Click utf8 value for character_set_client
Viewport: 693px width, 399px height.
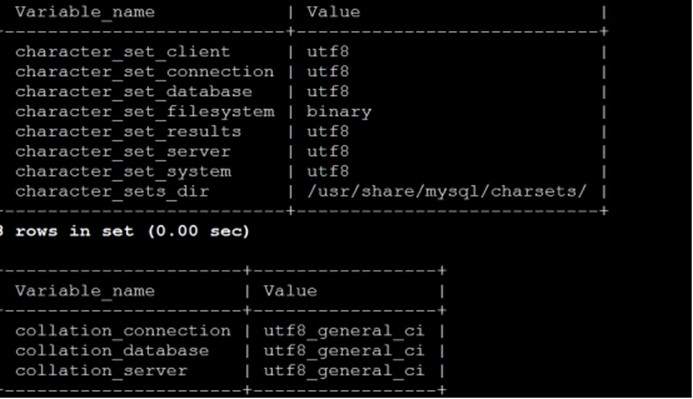[328, 52]
